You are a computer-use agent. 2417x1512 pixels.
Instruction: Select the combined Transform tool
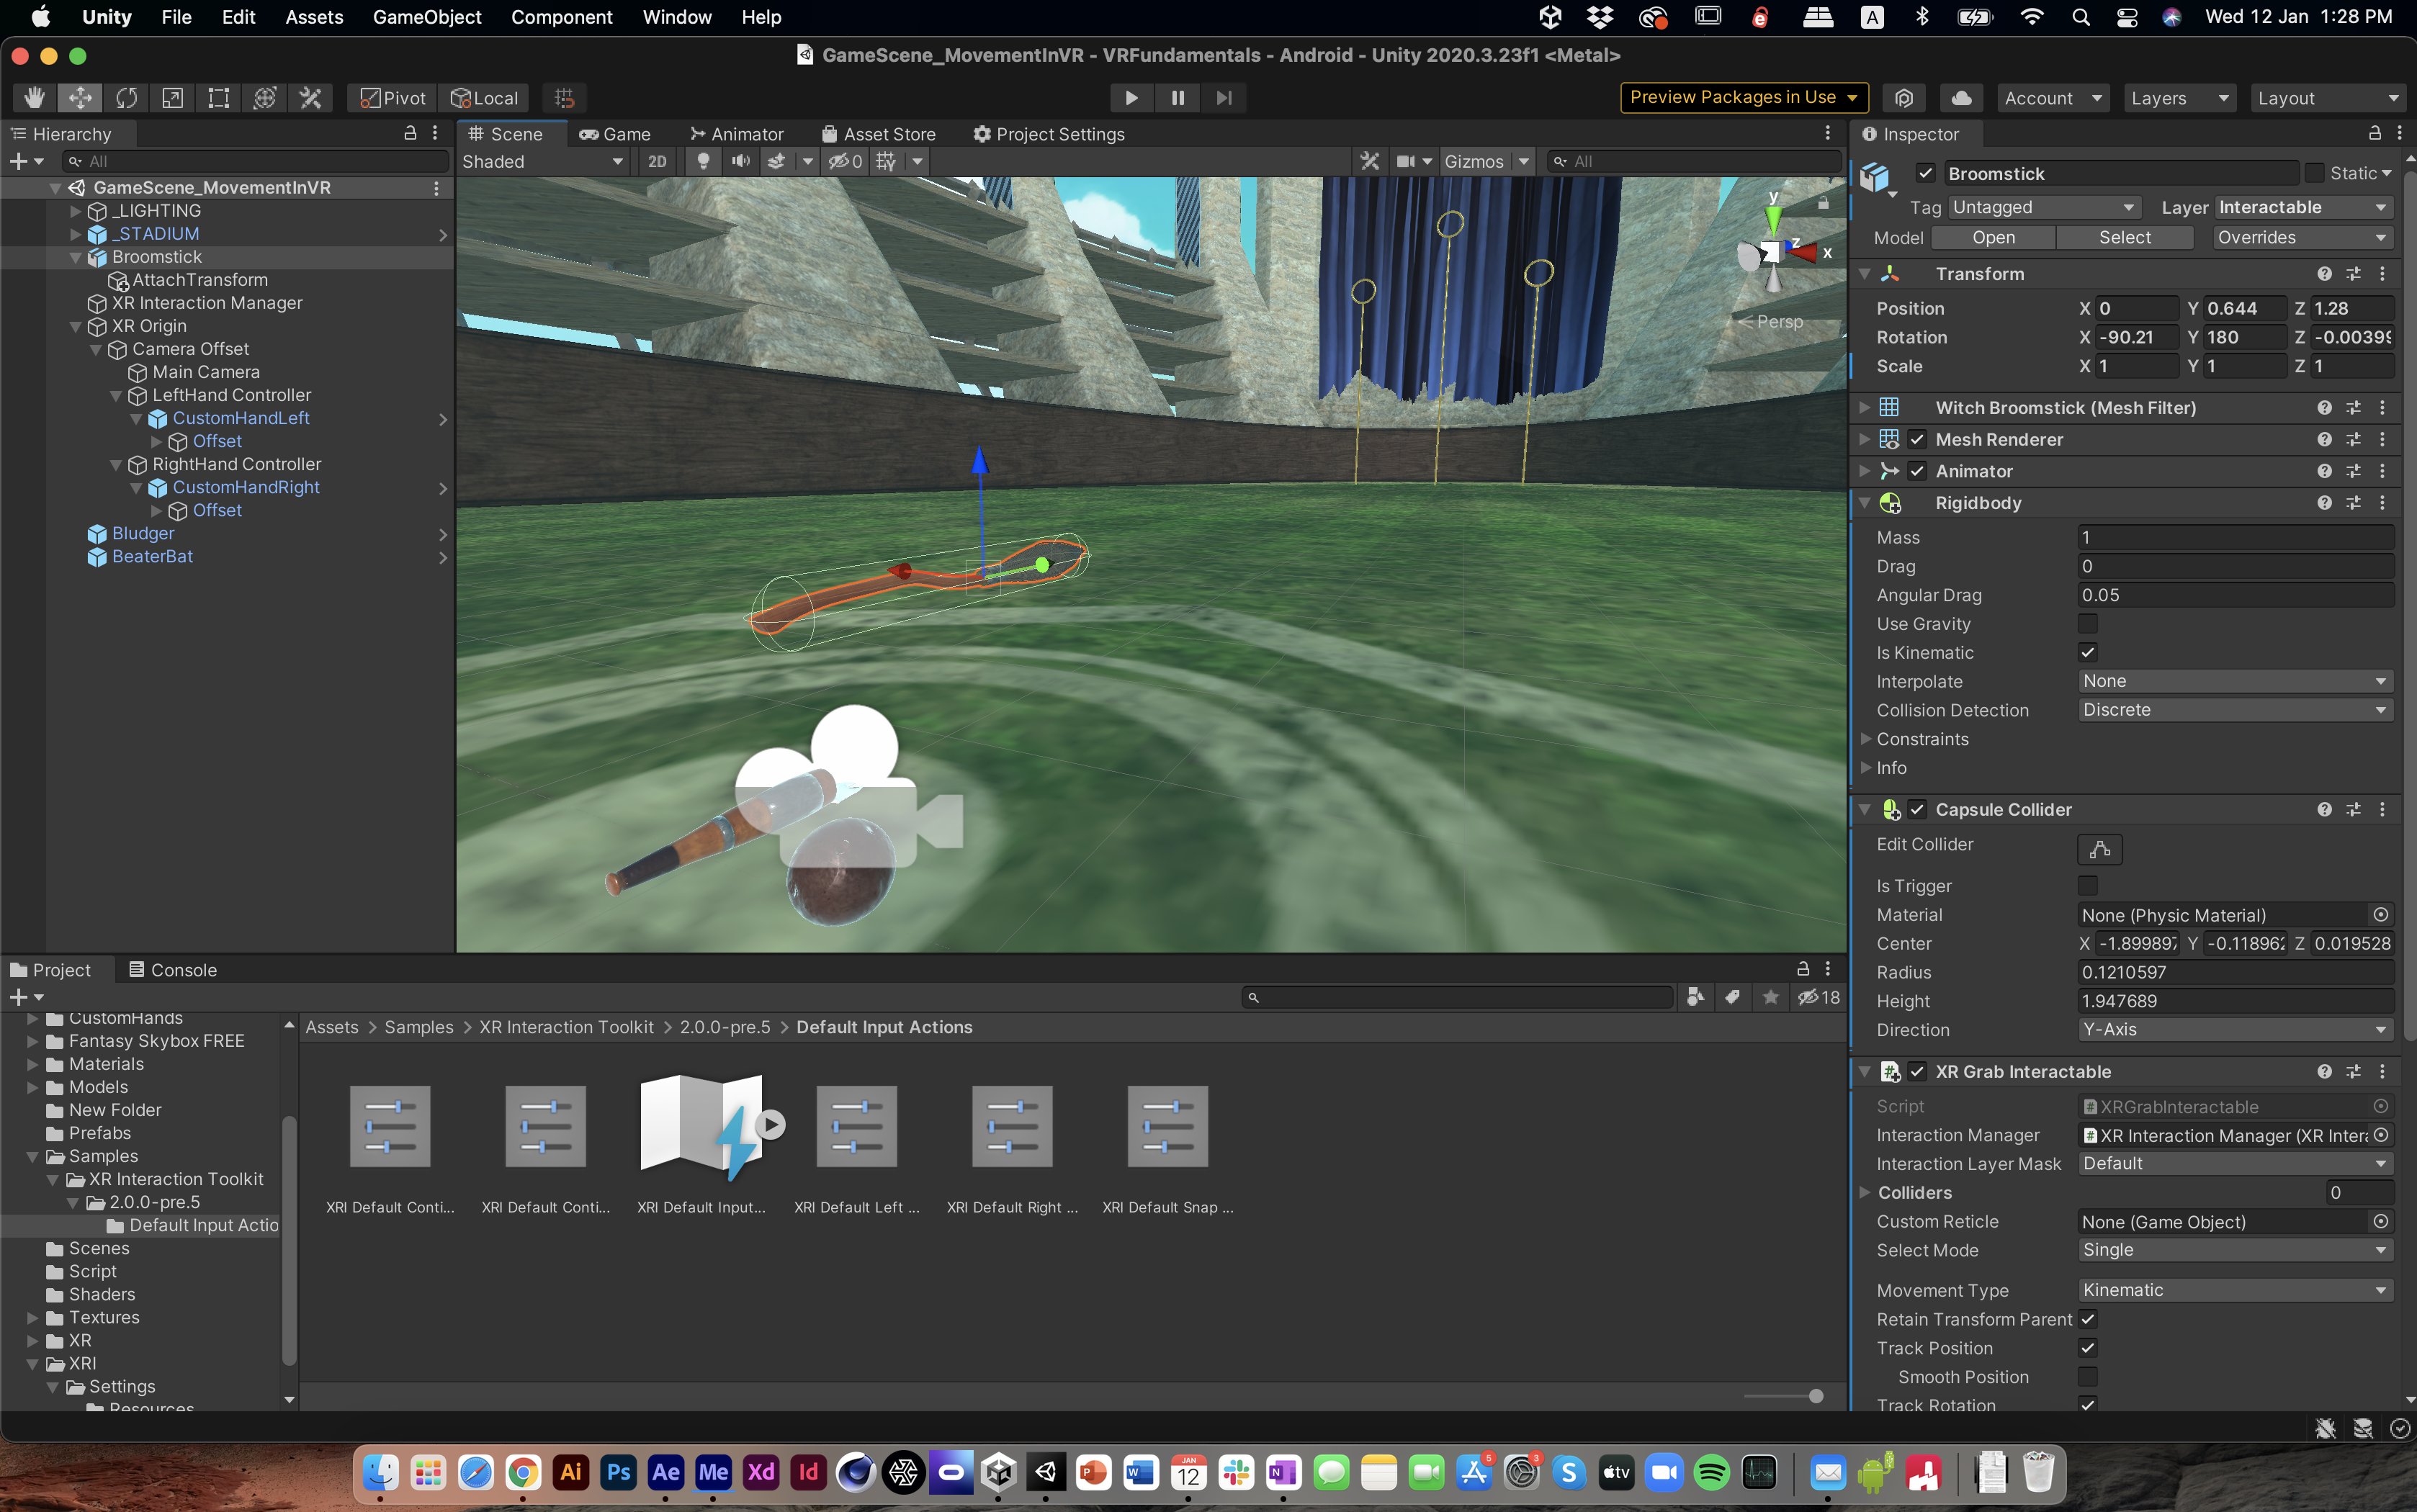pos(265,98)
